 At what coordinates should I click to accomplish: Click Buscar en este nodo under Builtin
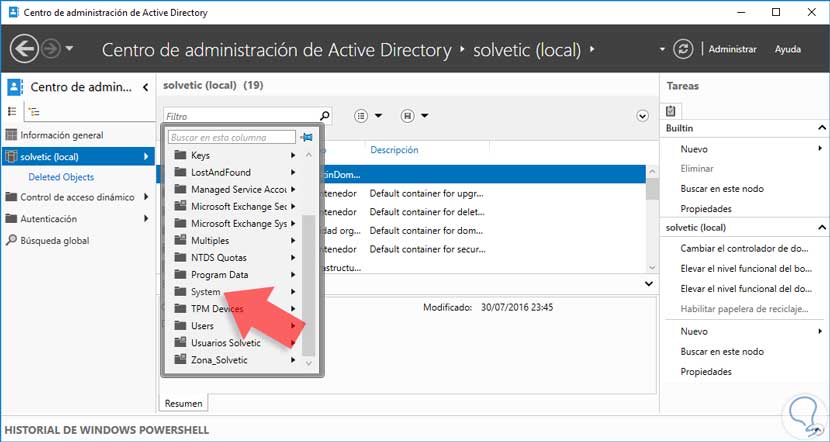722,188
